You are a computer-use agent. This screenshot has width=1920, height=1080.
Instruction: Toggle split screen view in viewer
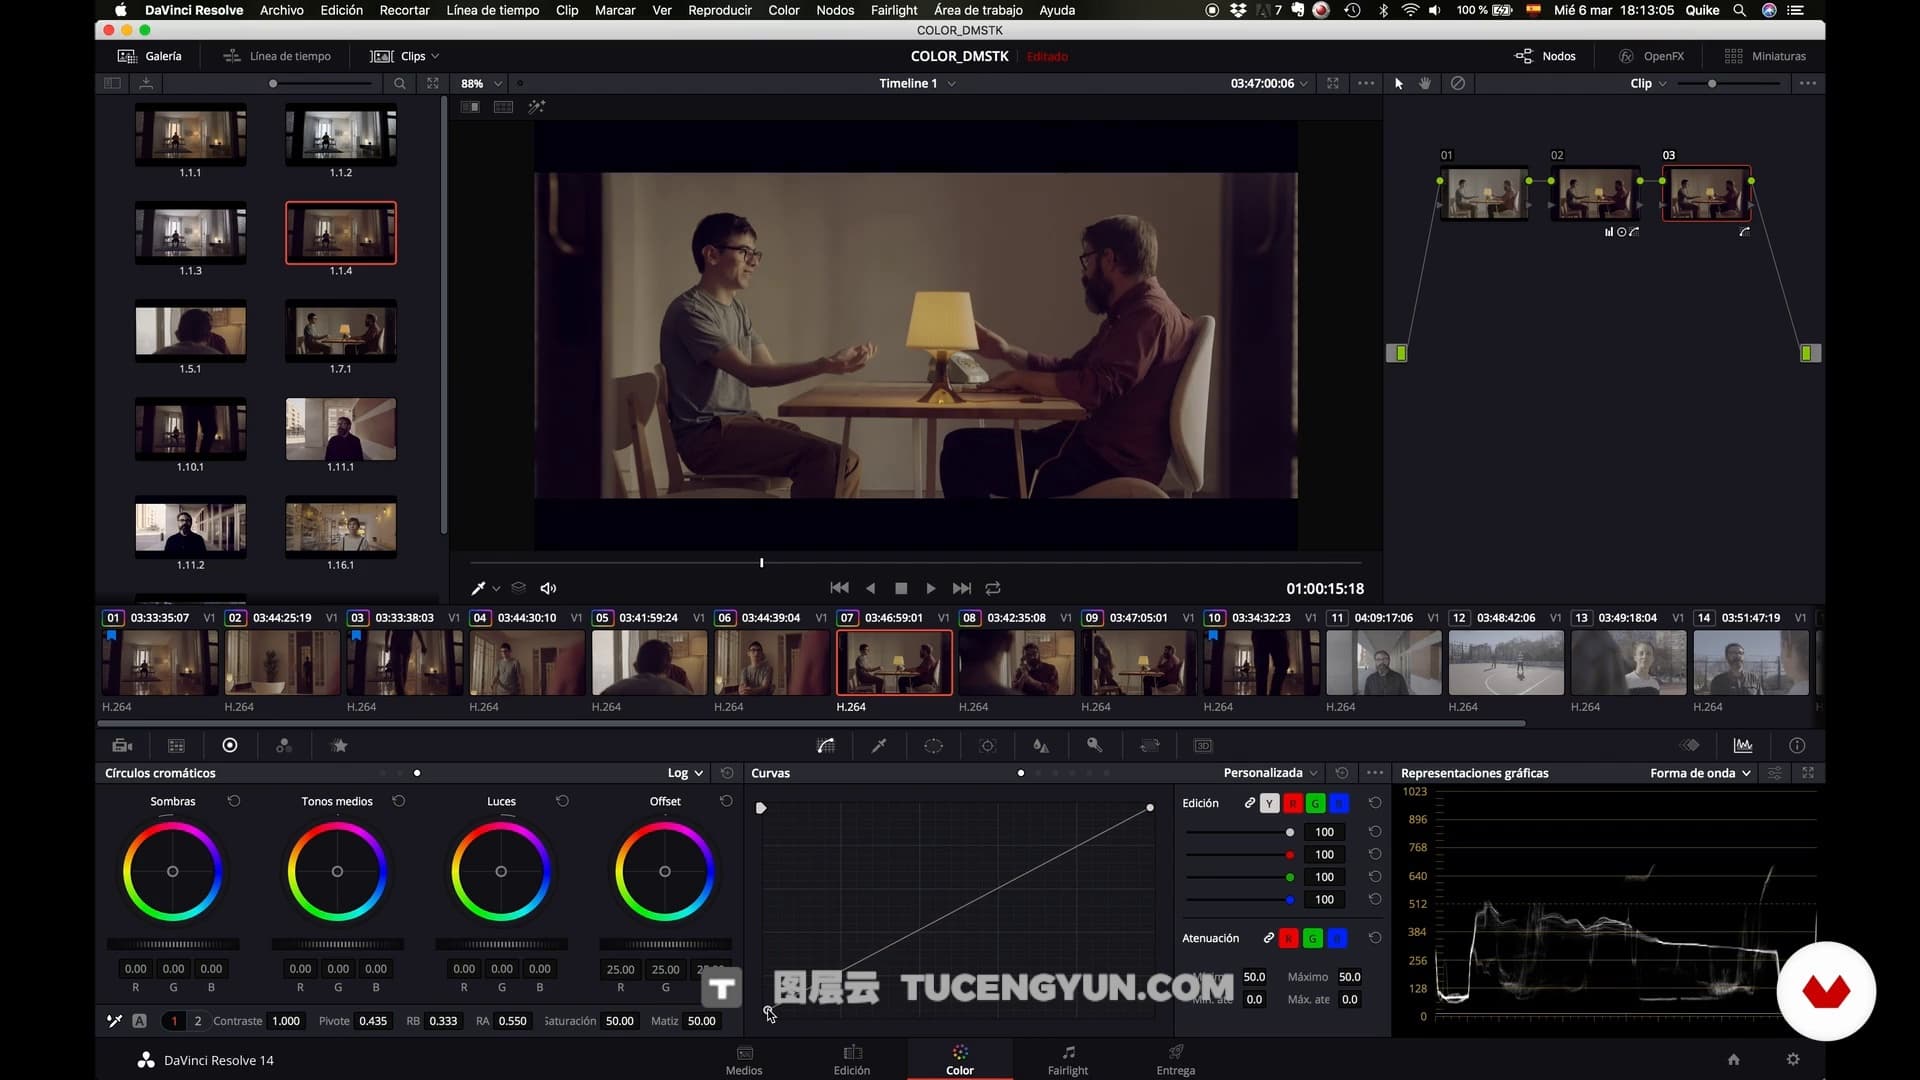click(503, 107)
